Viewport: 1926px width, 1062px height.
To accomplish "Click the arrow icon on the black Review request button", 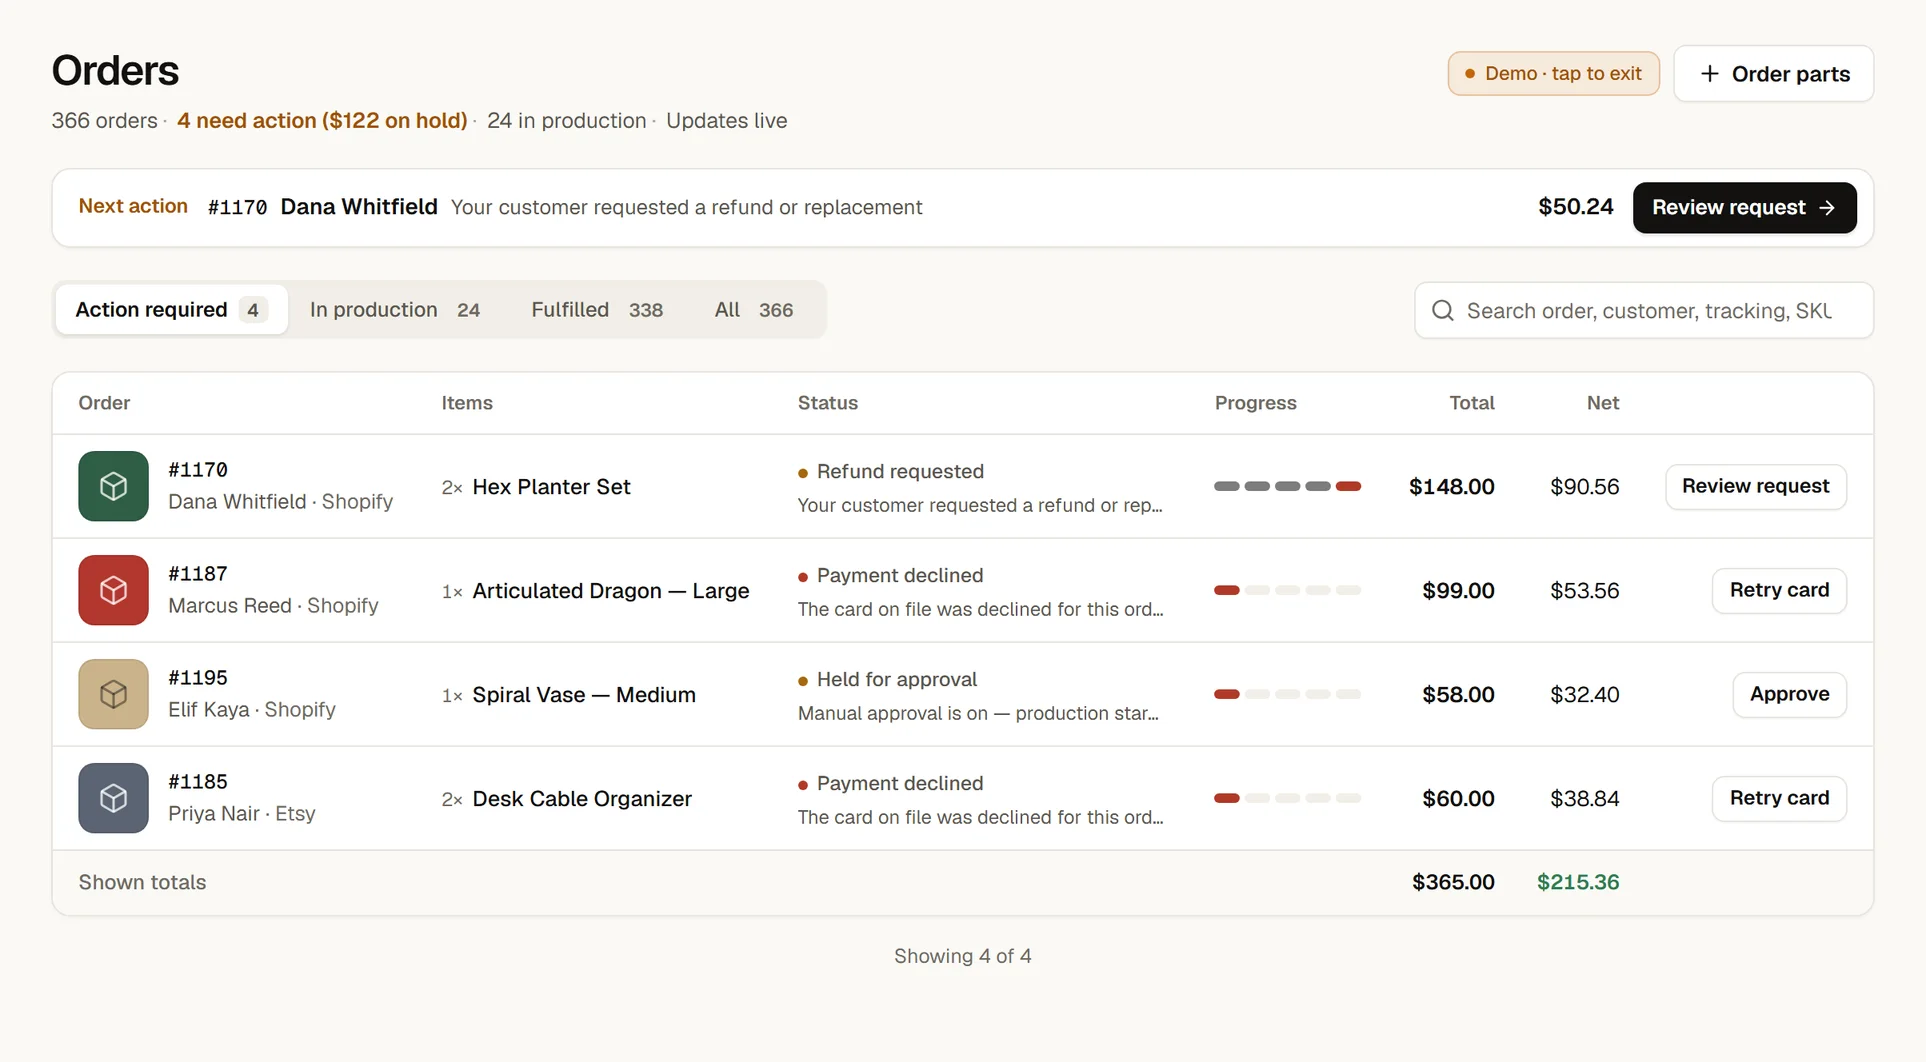I will (1827, 208).
